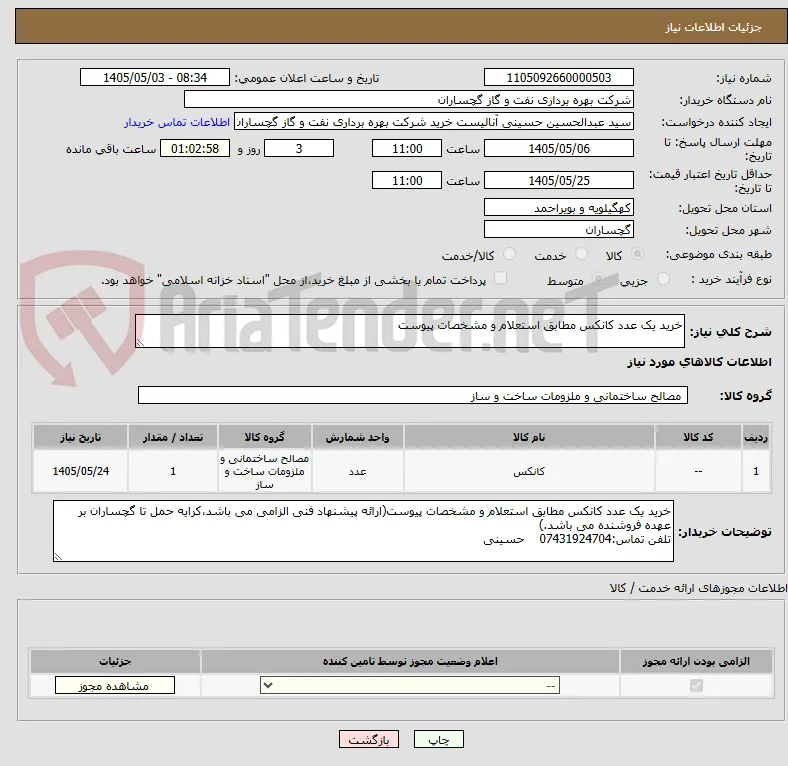
Task: Click the response deadline date 1405/05/06
Action: click(x=559, y=149)
